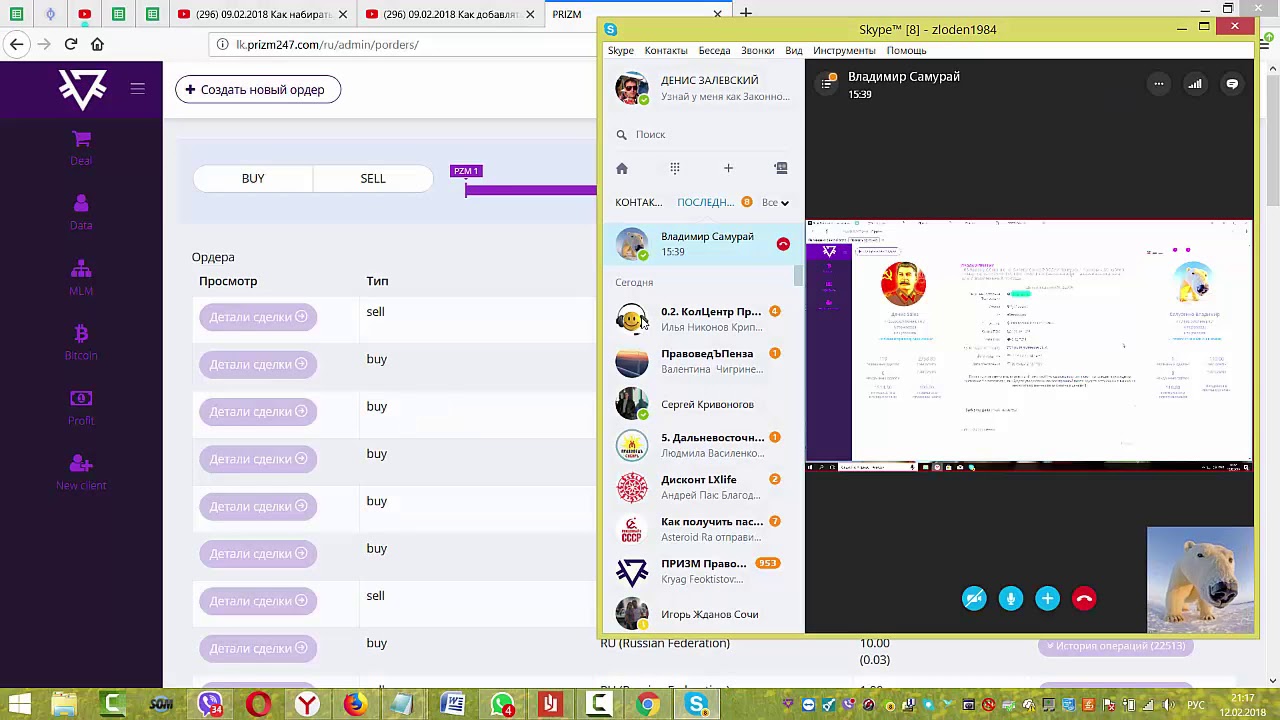
Task: Open Помощь menu in Skype
Action: click(906, 50)
